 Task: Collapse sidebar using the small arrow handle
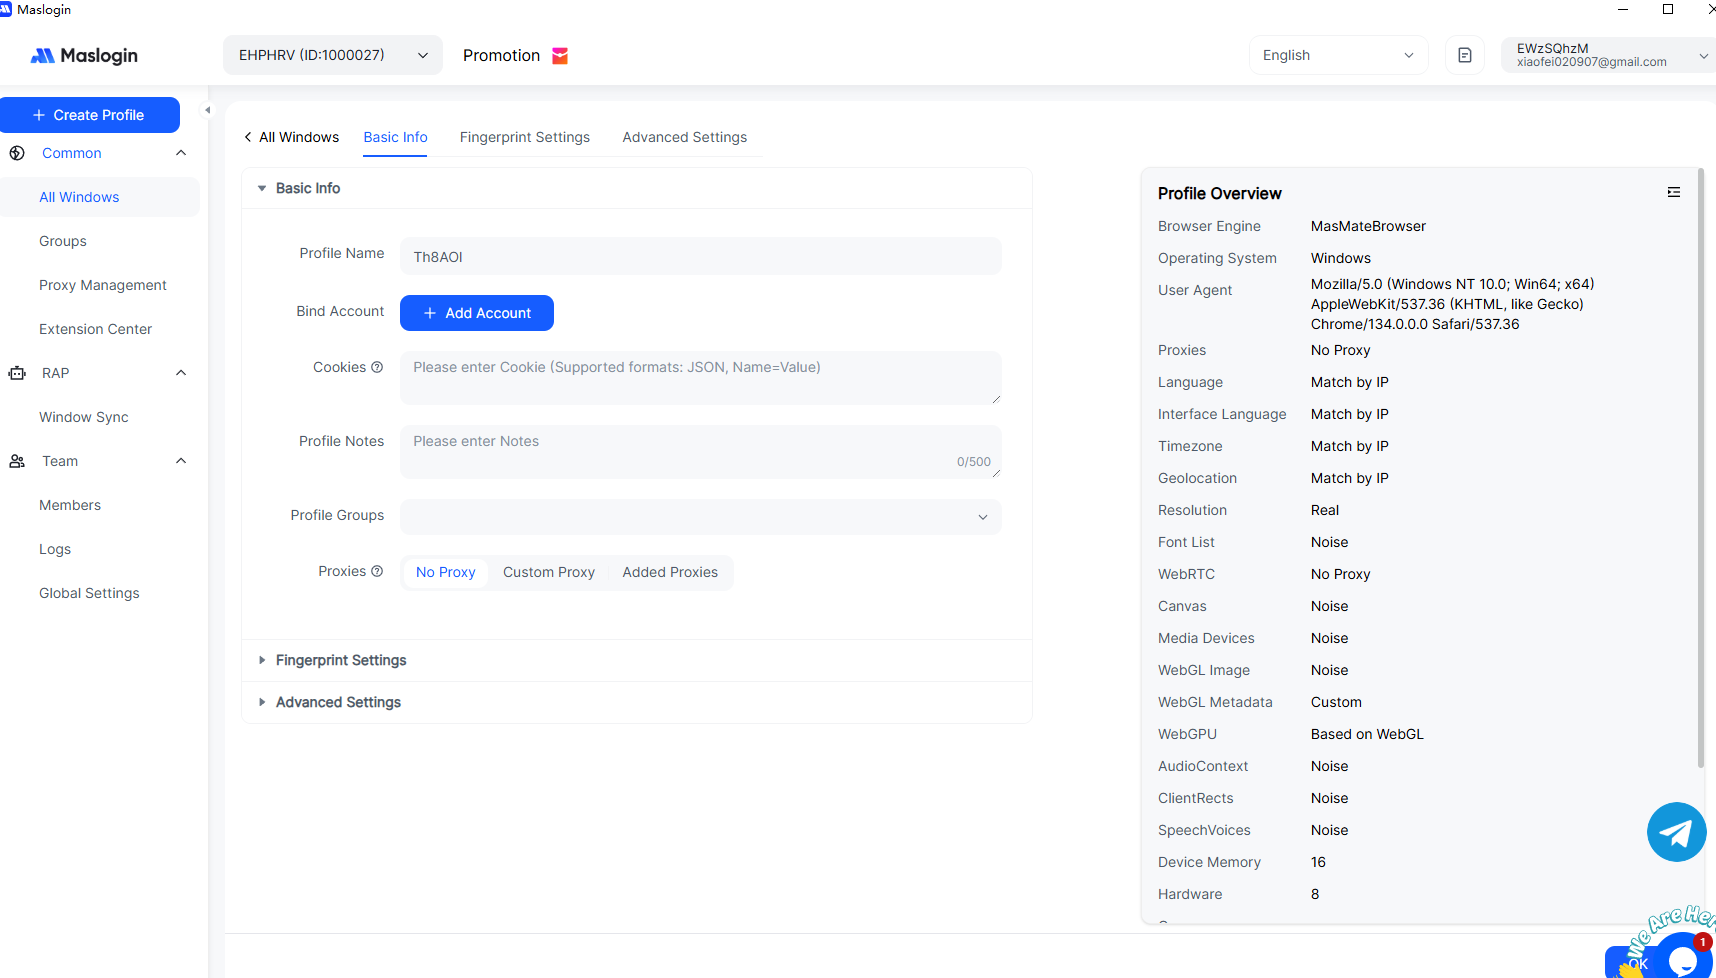coord(208,110)
